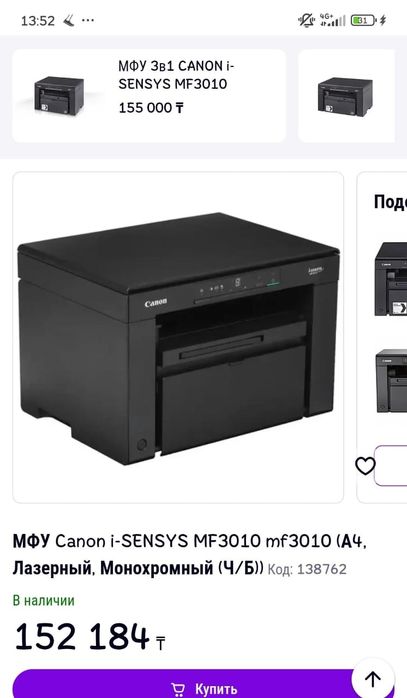Tap the 155 000 ₸ price in the top card
The height and width of the screenshot is (698, 407).
(x=151, y=108)
